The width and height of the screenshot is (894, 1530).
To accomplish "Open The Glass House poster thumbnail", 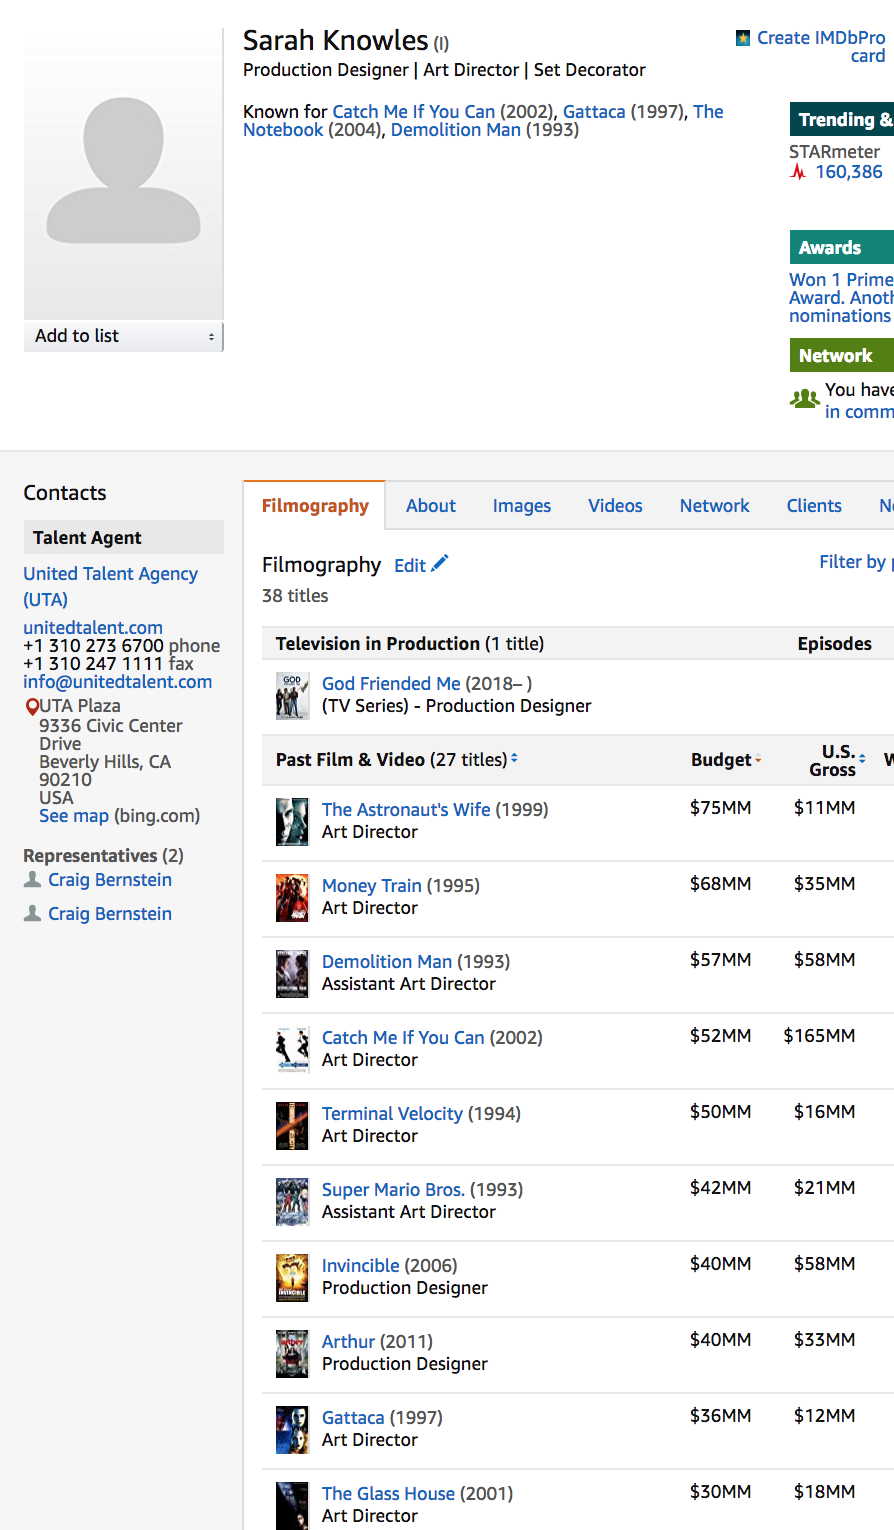I will pyautogui.click(x=292, y=1506).
